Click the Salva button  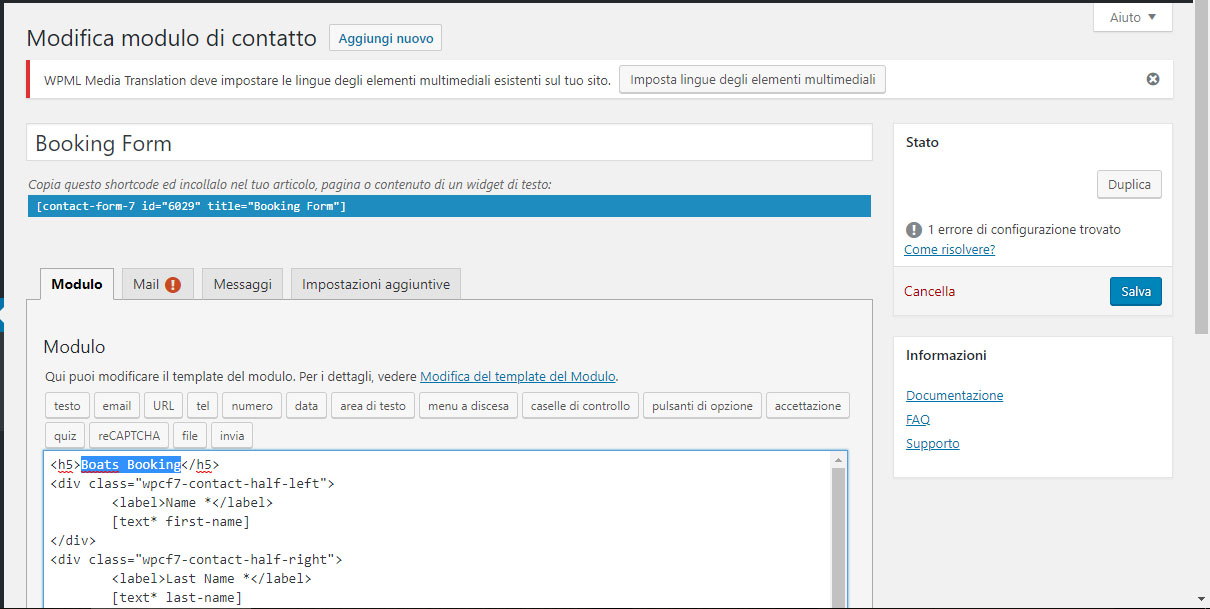point(1135,291)
